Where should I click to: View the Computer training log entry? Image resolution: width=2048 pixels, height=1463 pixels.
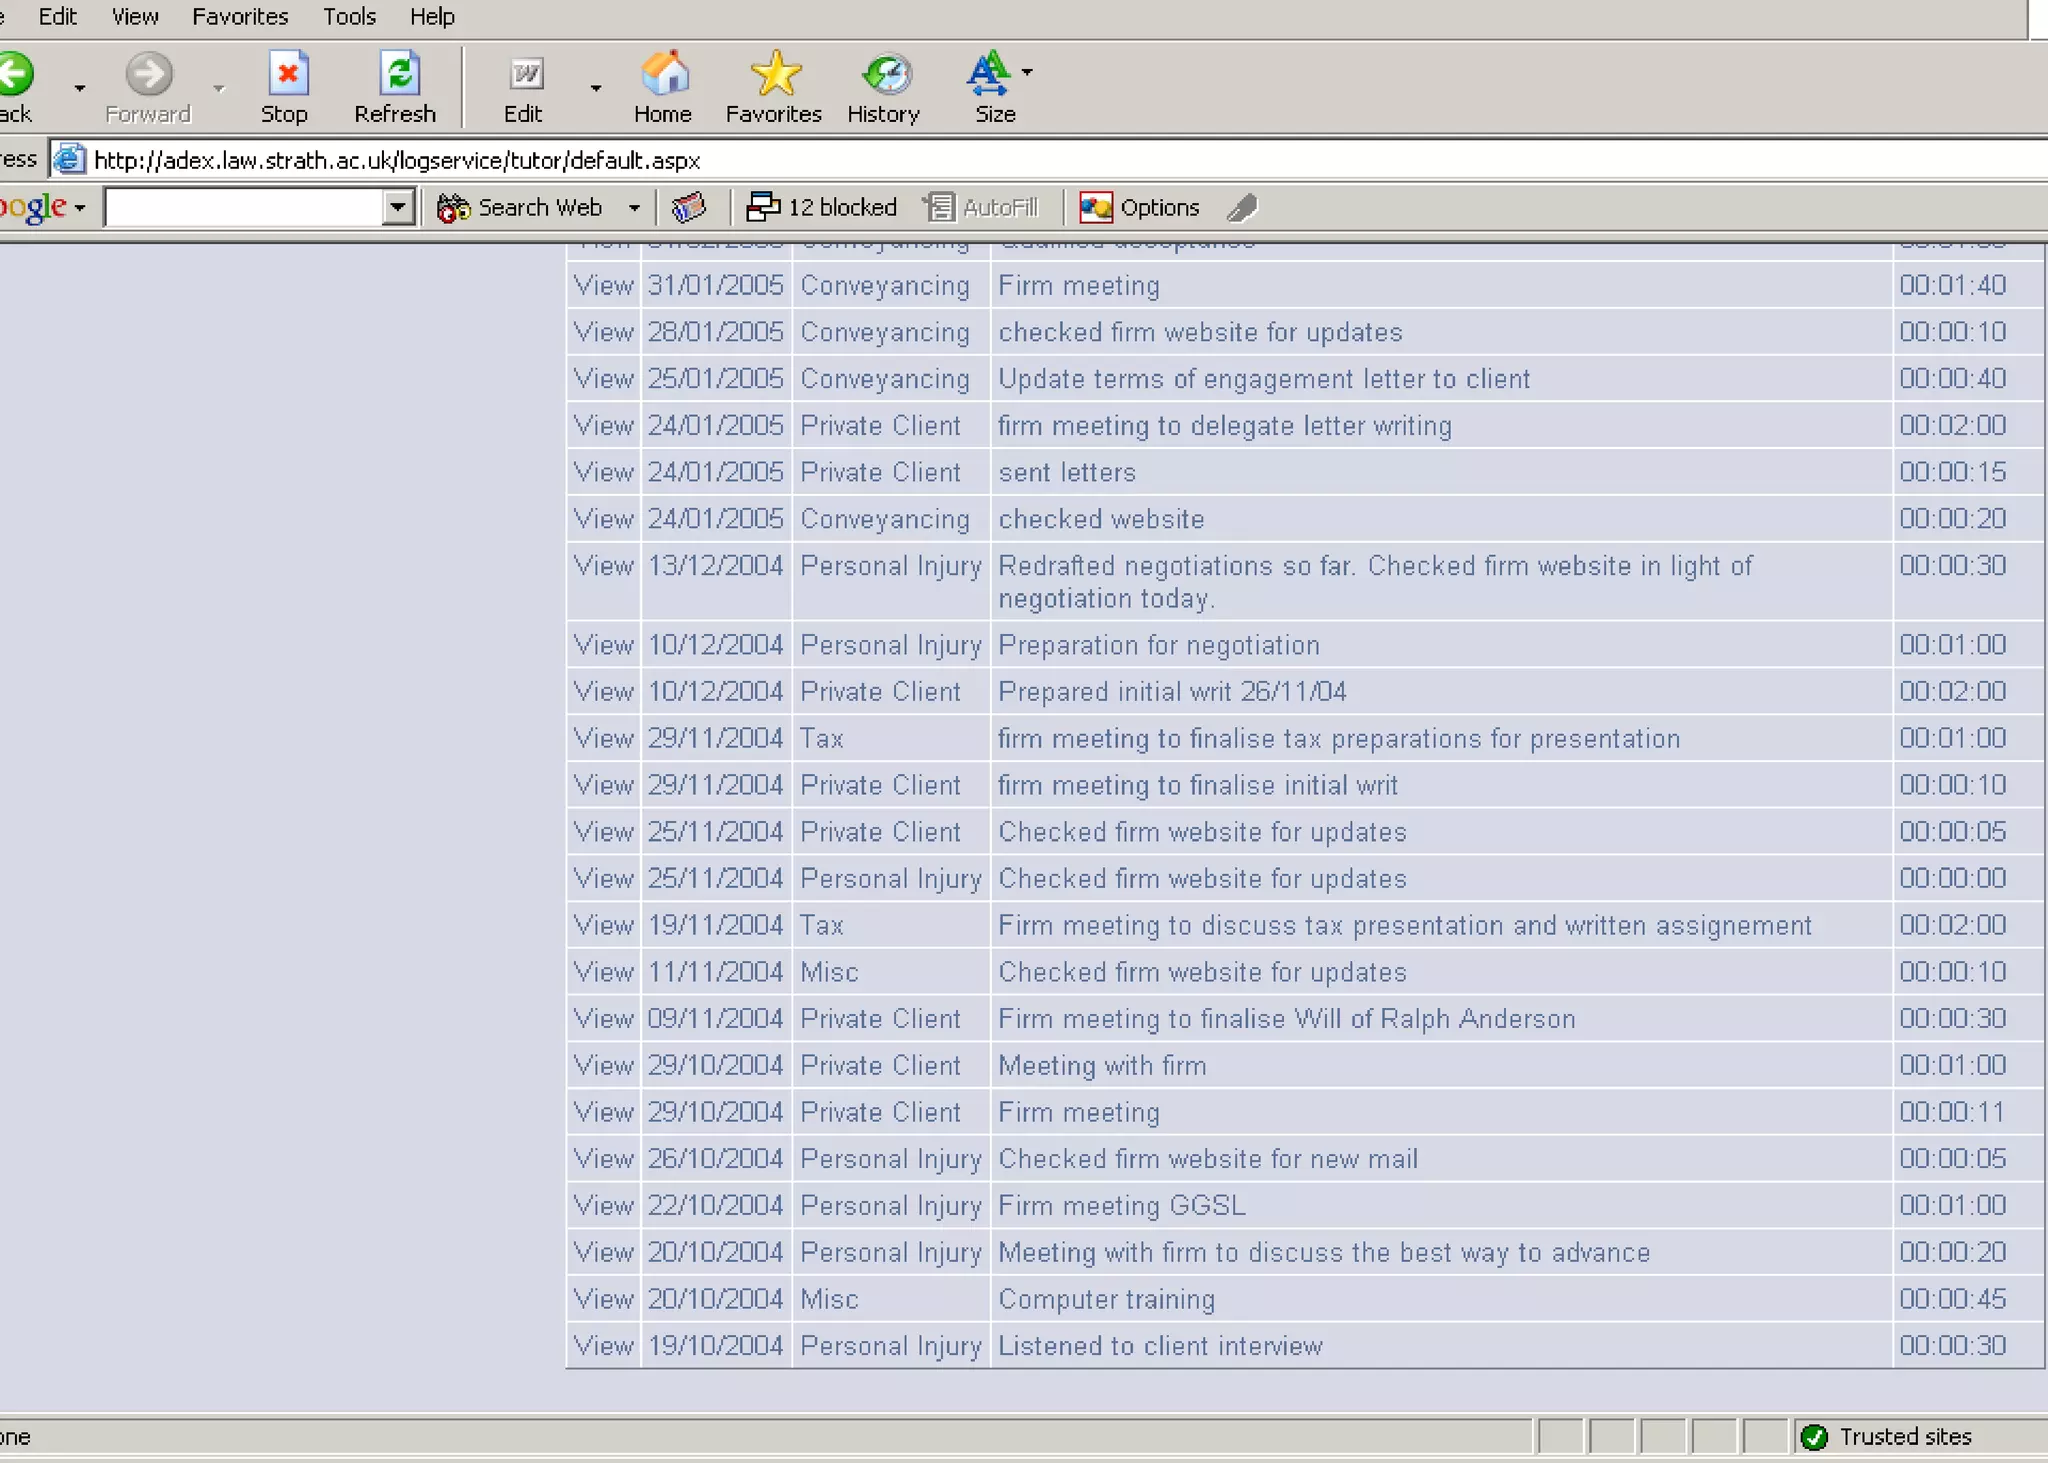[603, 1299]
